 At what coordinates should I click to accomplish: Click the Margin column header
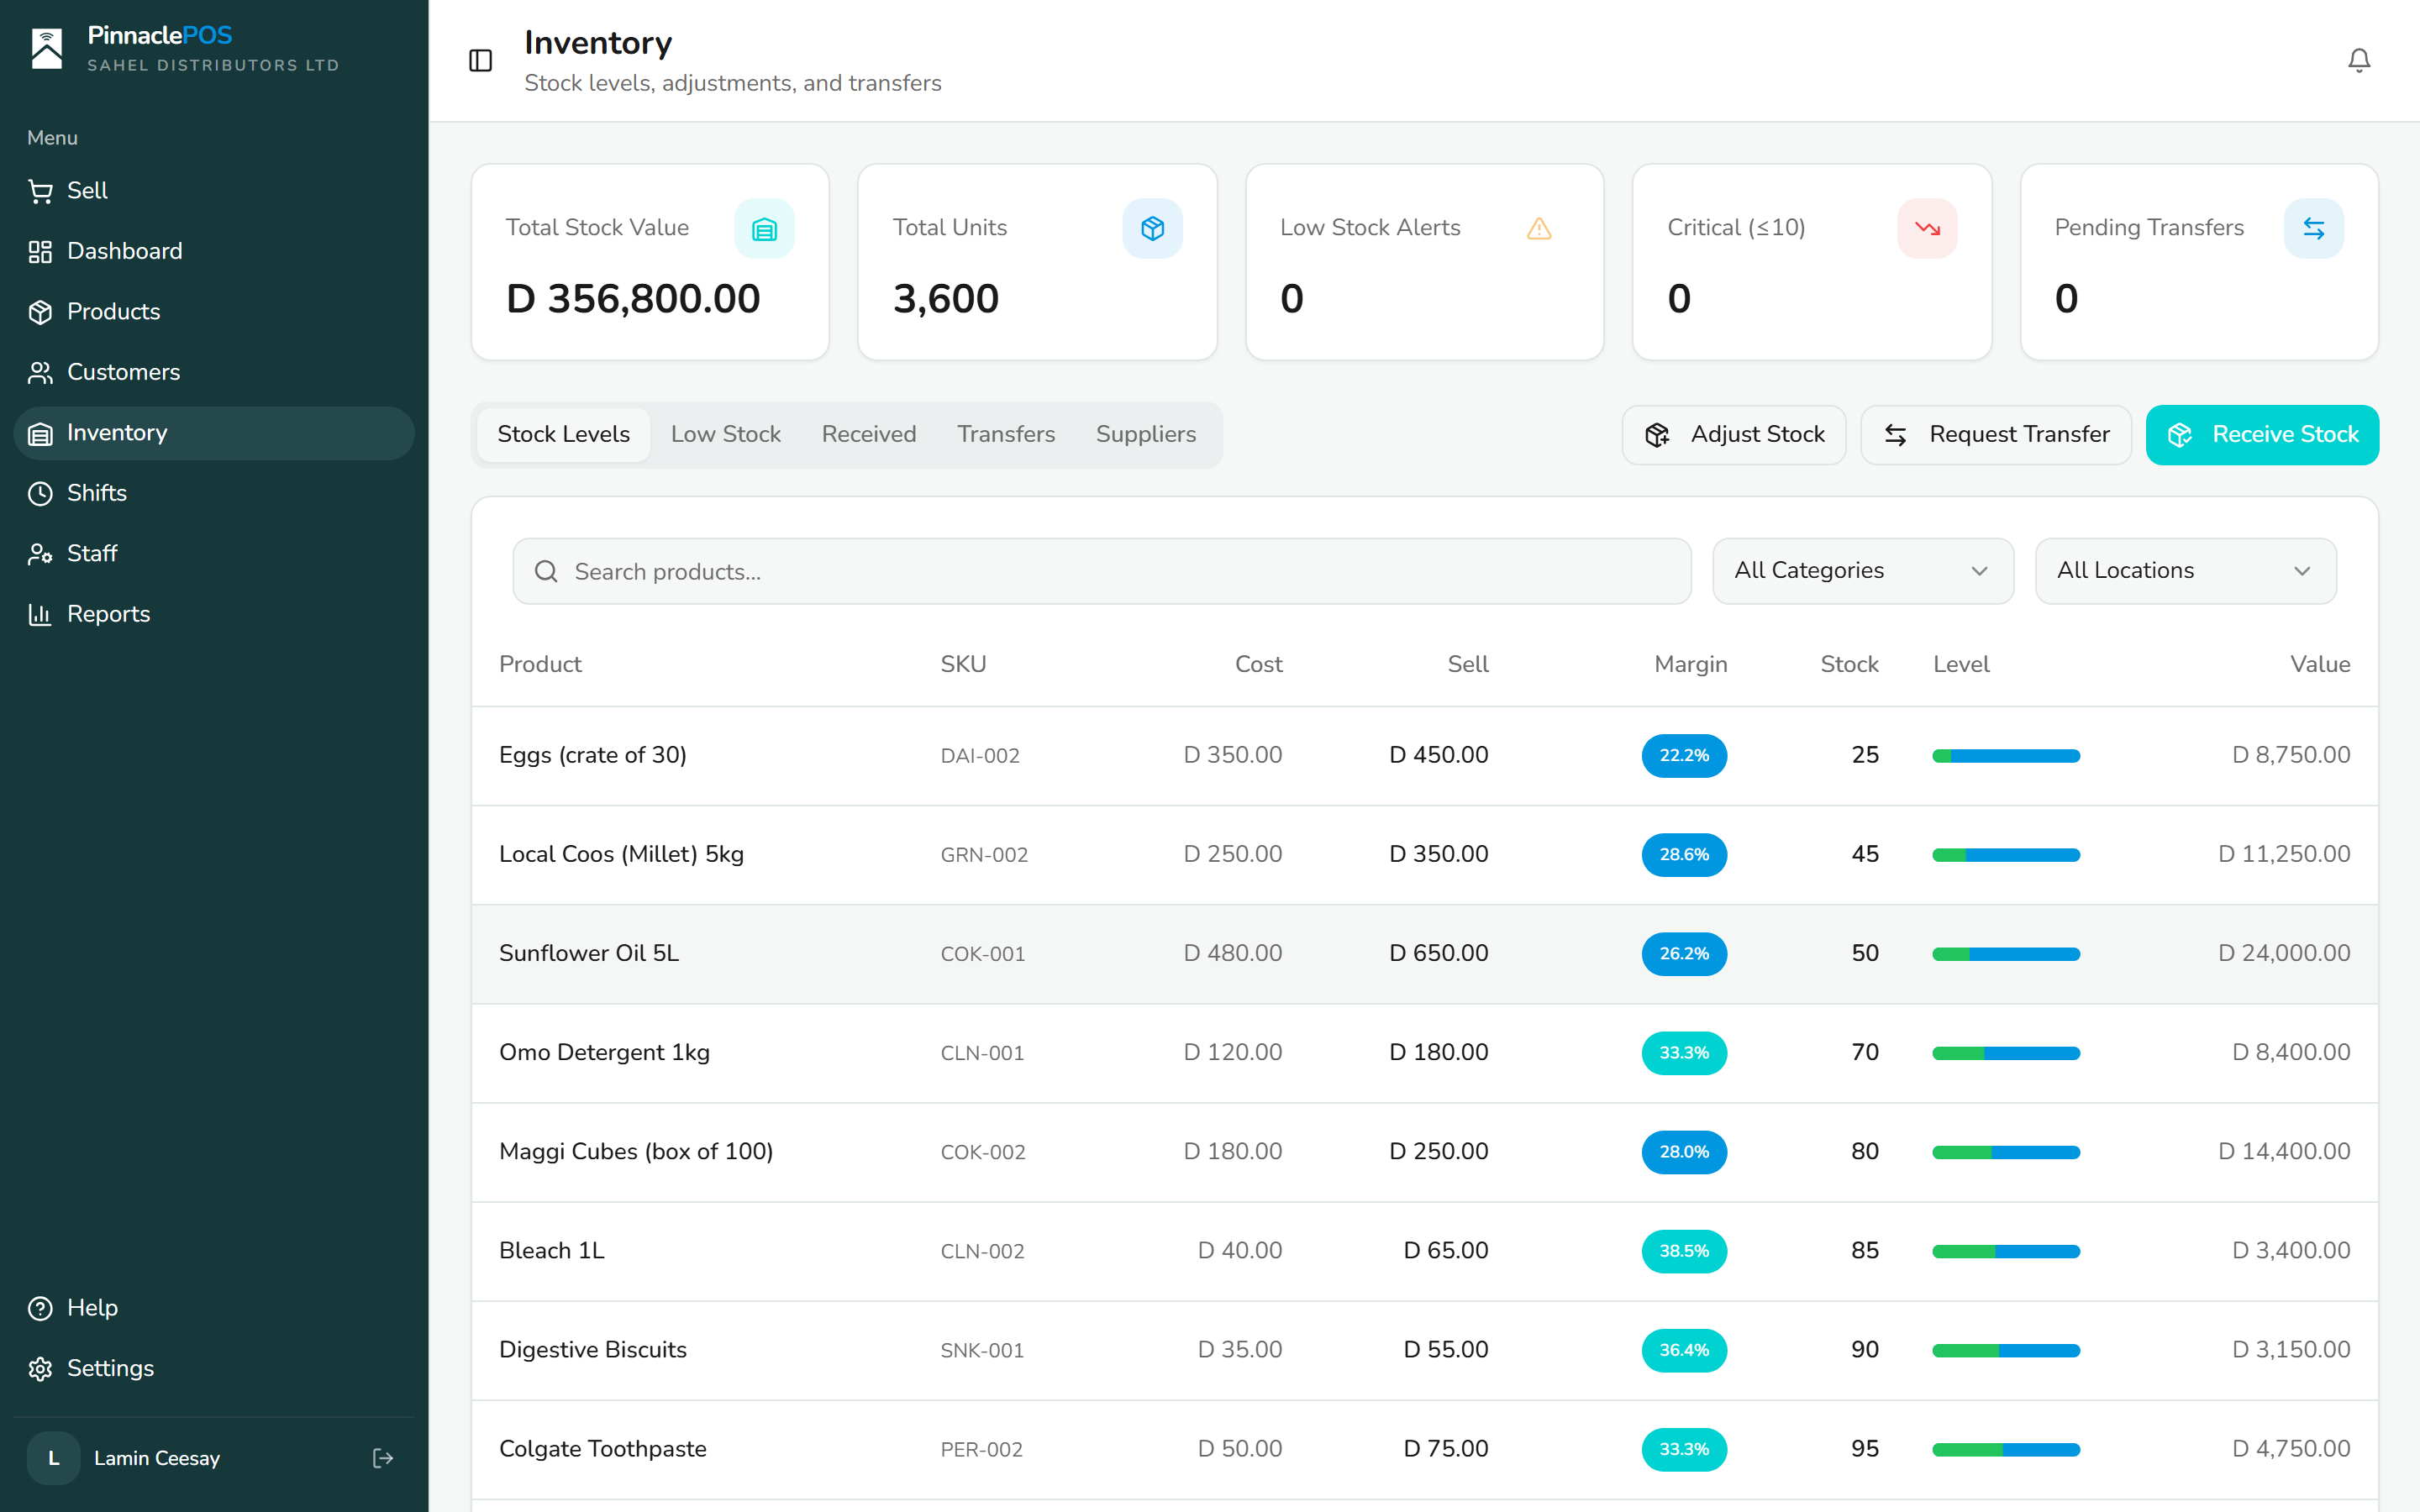(1690, 664)
